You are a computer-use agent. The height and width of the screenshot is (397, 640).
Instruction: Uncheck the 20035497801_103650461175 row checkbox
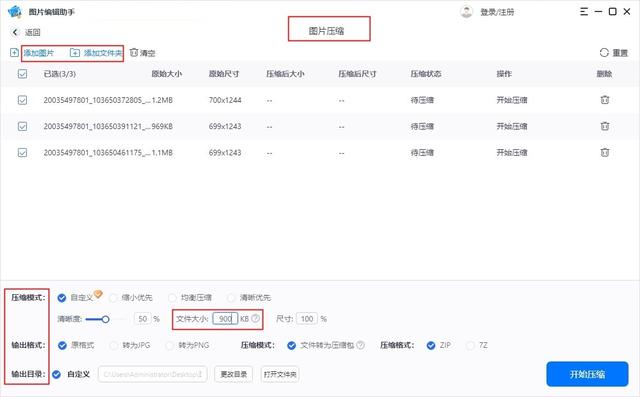[22, 153]
